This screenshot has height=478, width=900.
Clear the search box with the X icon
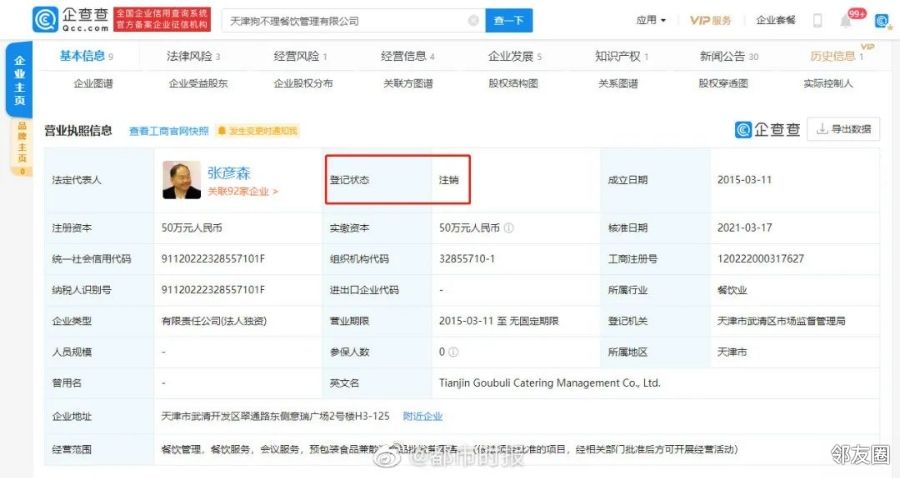tap(473, 21)
